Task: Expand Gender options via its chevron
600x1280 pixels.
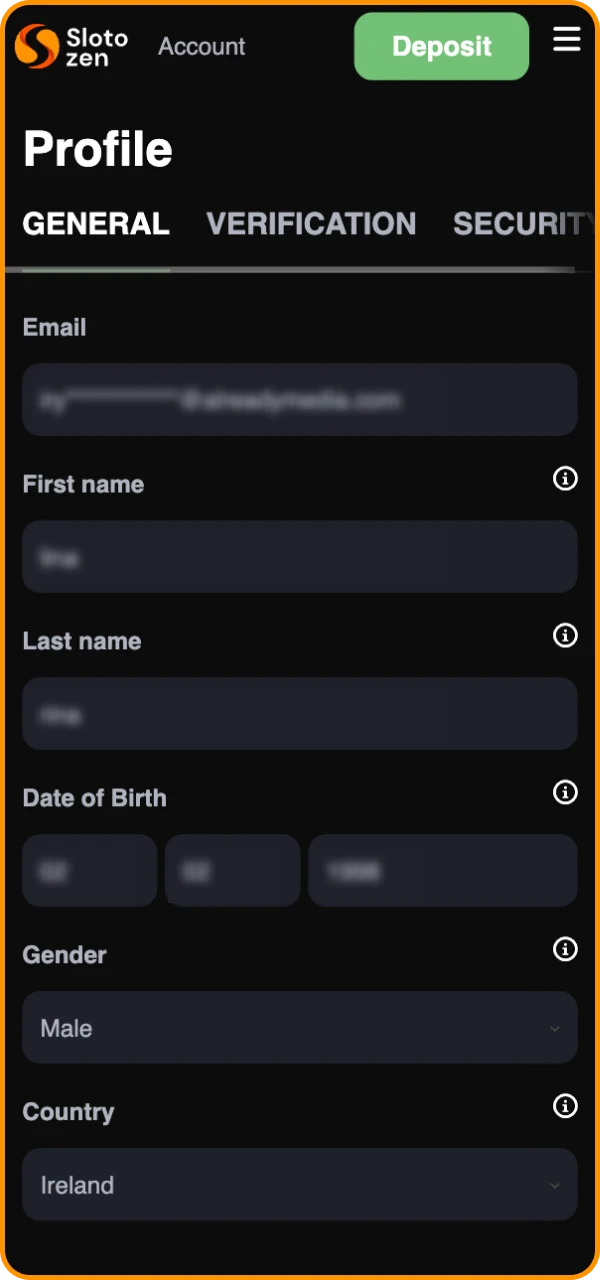Action: tap(555, 1028)
